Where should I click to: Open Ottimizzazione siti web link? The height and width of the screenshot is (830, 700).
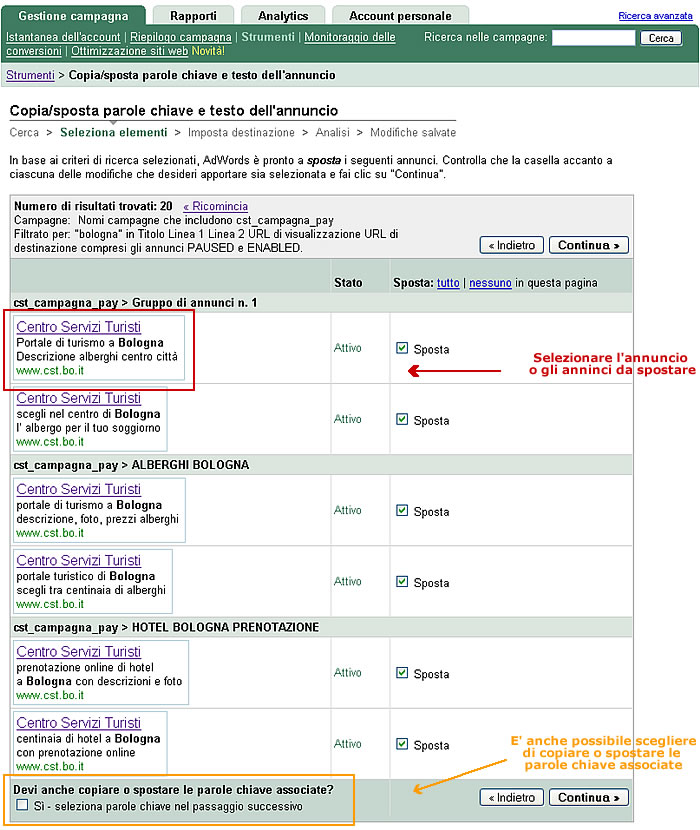click(130, 51)
